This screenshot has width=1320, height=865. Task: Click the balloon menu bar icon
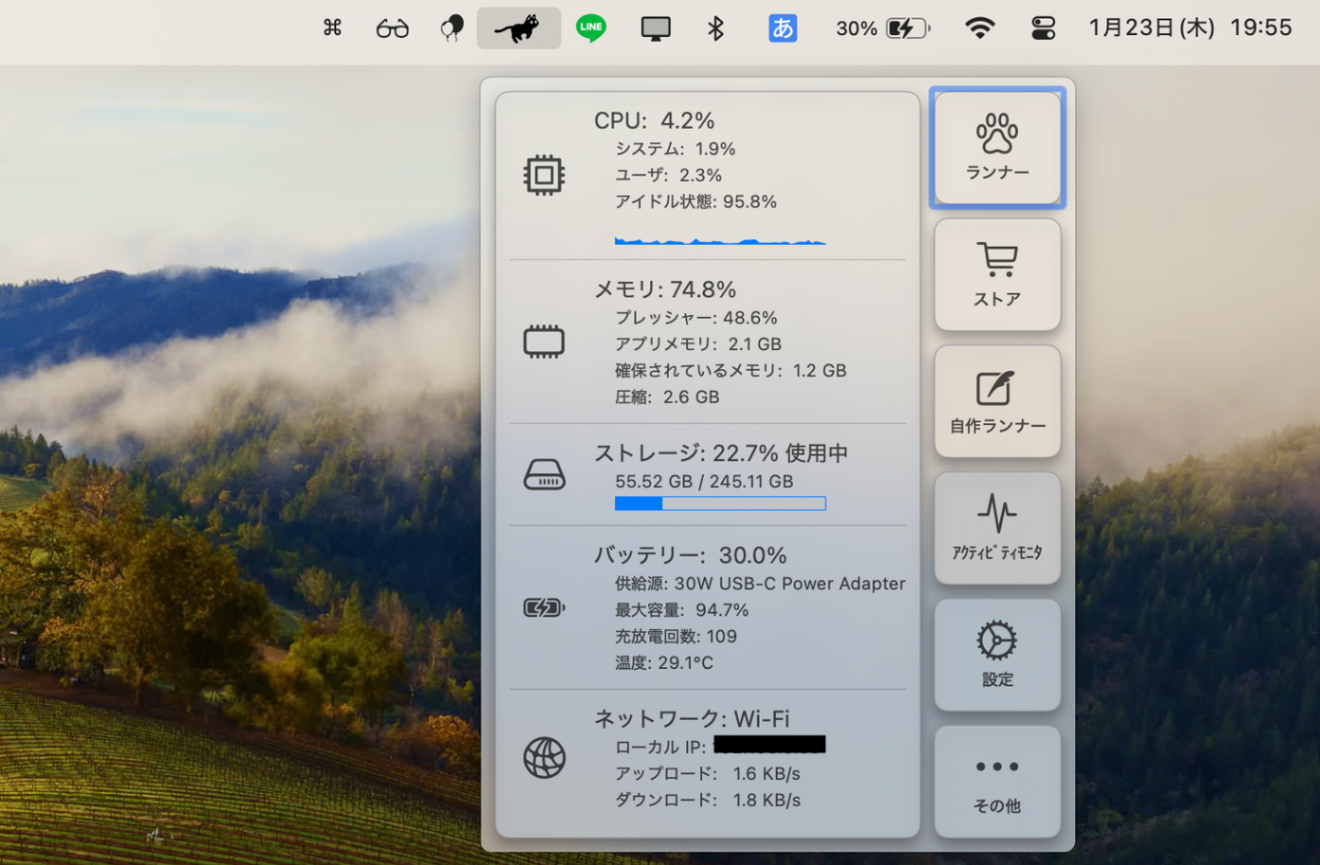point(452,28)
